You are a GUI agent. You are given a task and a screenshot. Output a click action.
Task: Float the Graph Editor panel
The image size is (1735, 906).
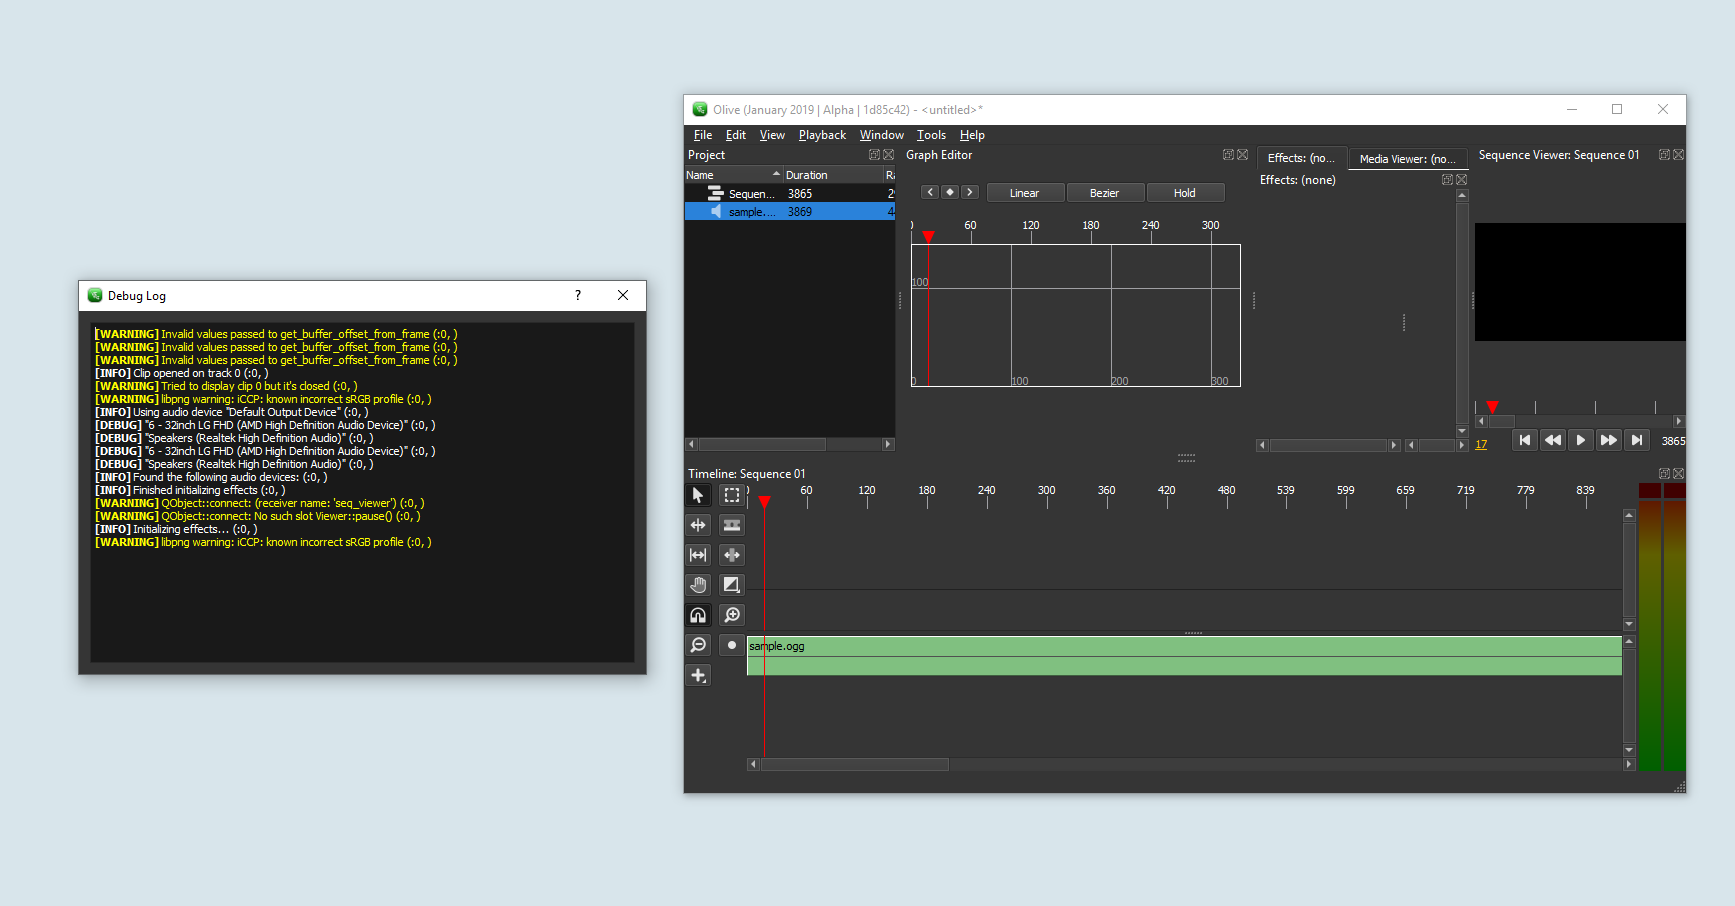tap(1228, 155)
